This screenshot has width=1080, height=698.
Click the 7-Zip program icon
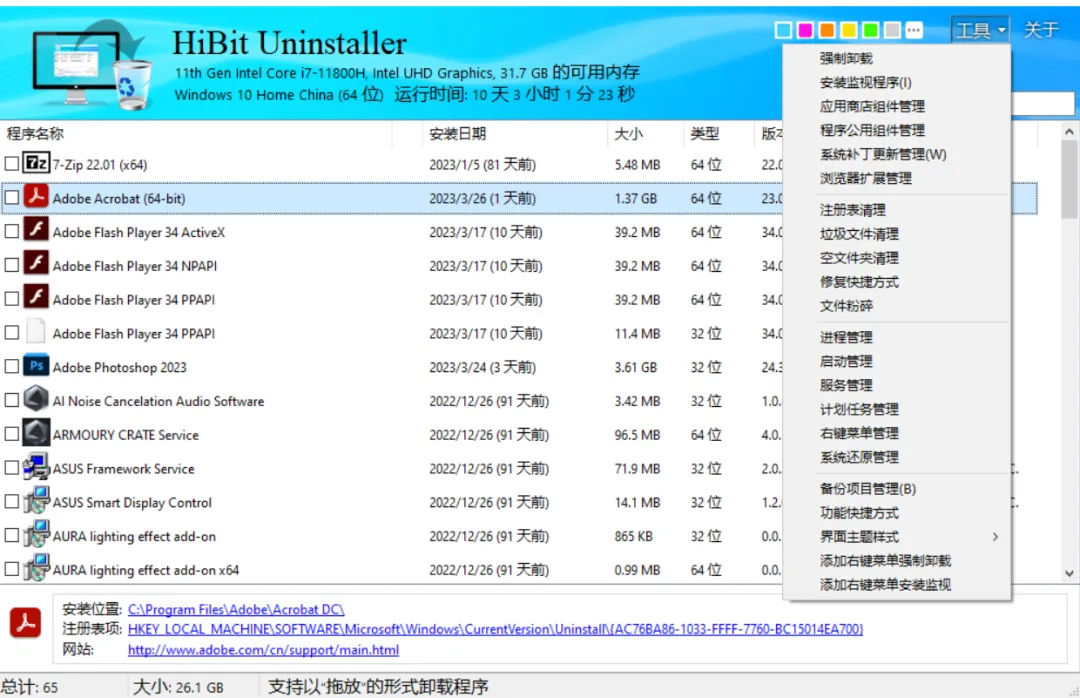click(36, 163)
